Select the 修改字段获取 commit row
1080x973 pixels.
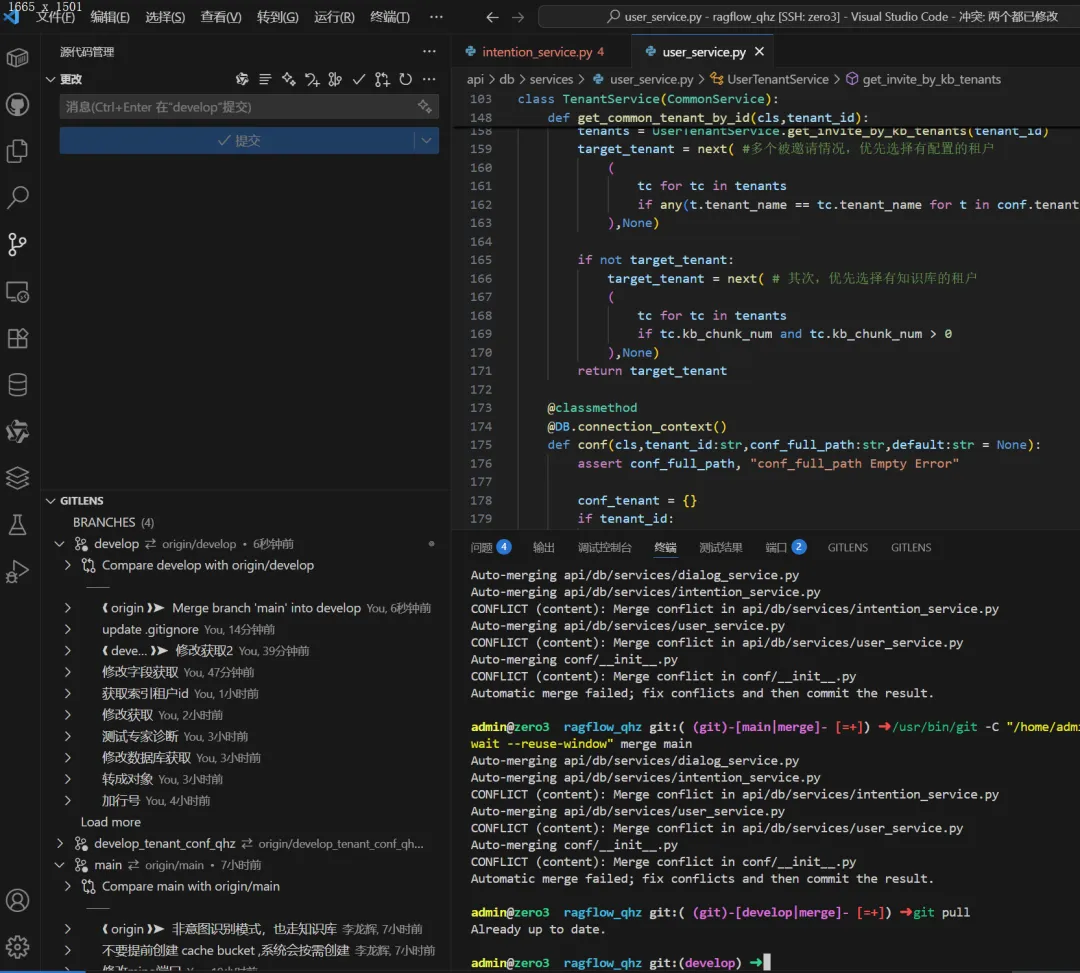point(245,672)
